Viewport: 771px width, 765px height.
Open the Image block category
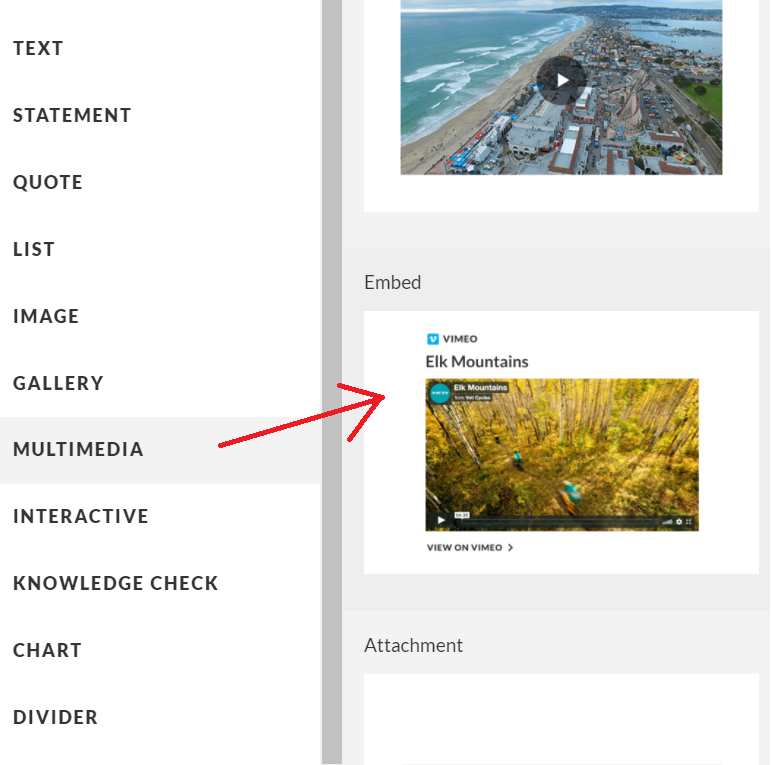(x=46, y=316)
